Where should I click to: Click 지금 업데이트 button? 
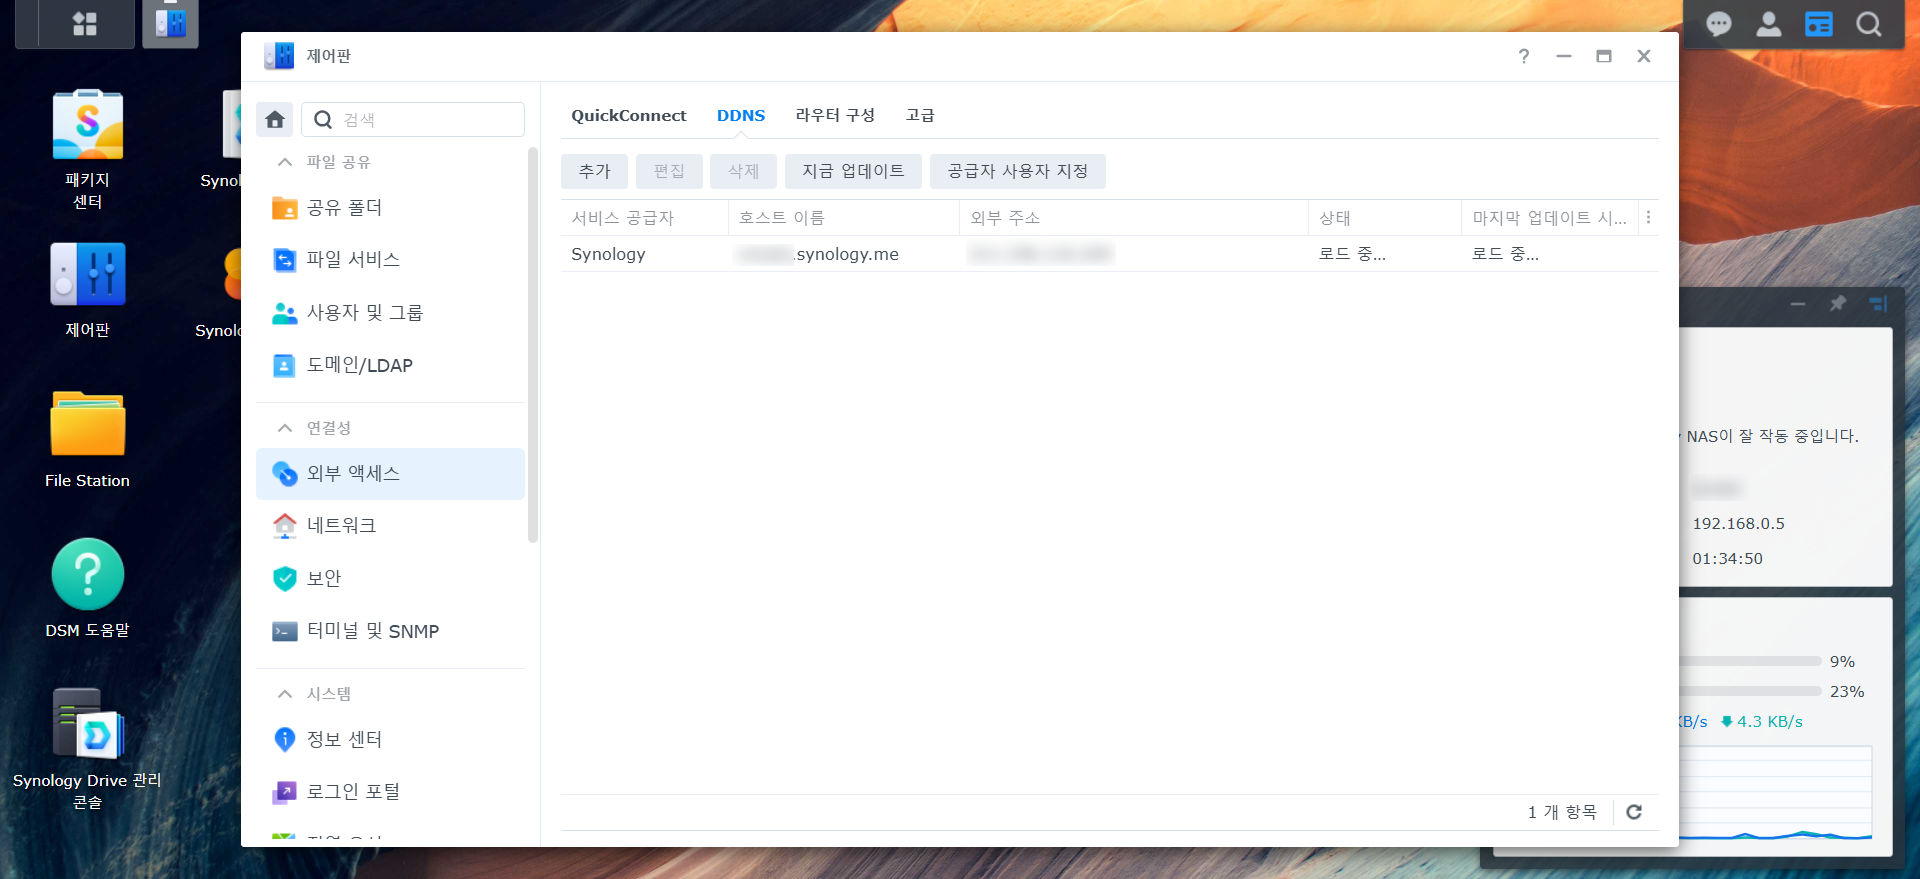(x=853, y=171)
